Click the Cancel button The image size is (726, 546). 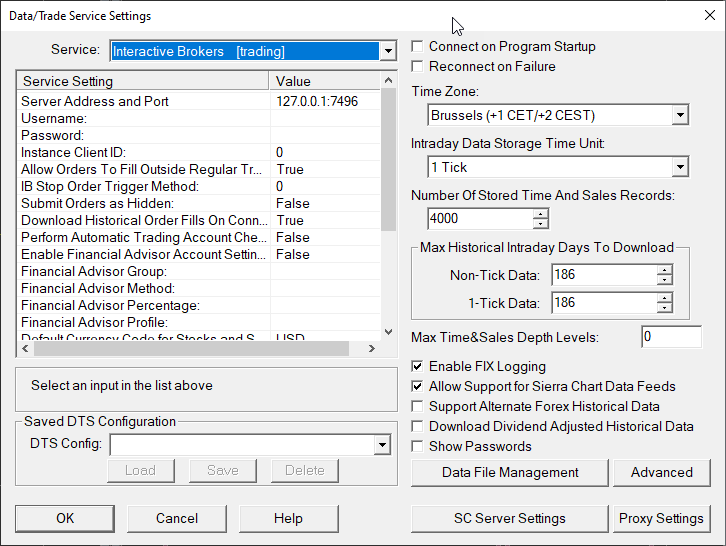pos(177,518)
